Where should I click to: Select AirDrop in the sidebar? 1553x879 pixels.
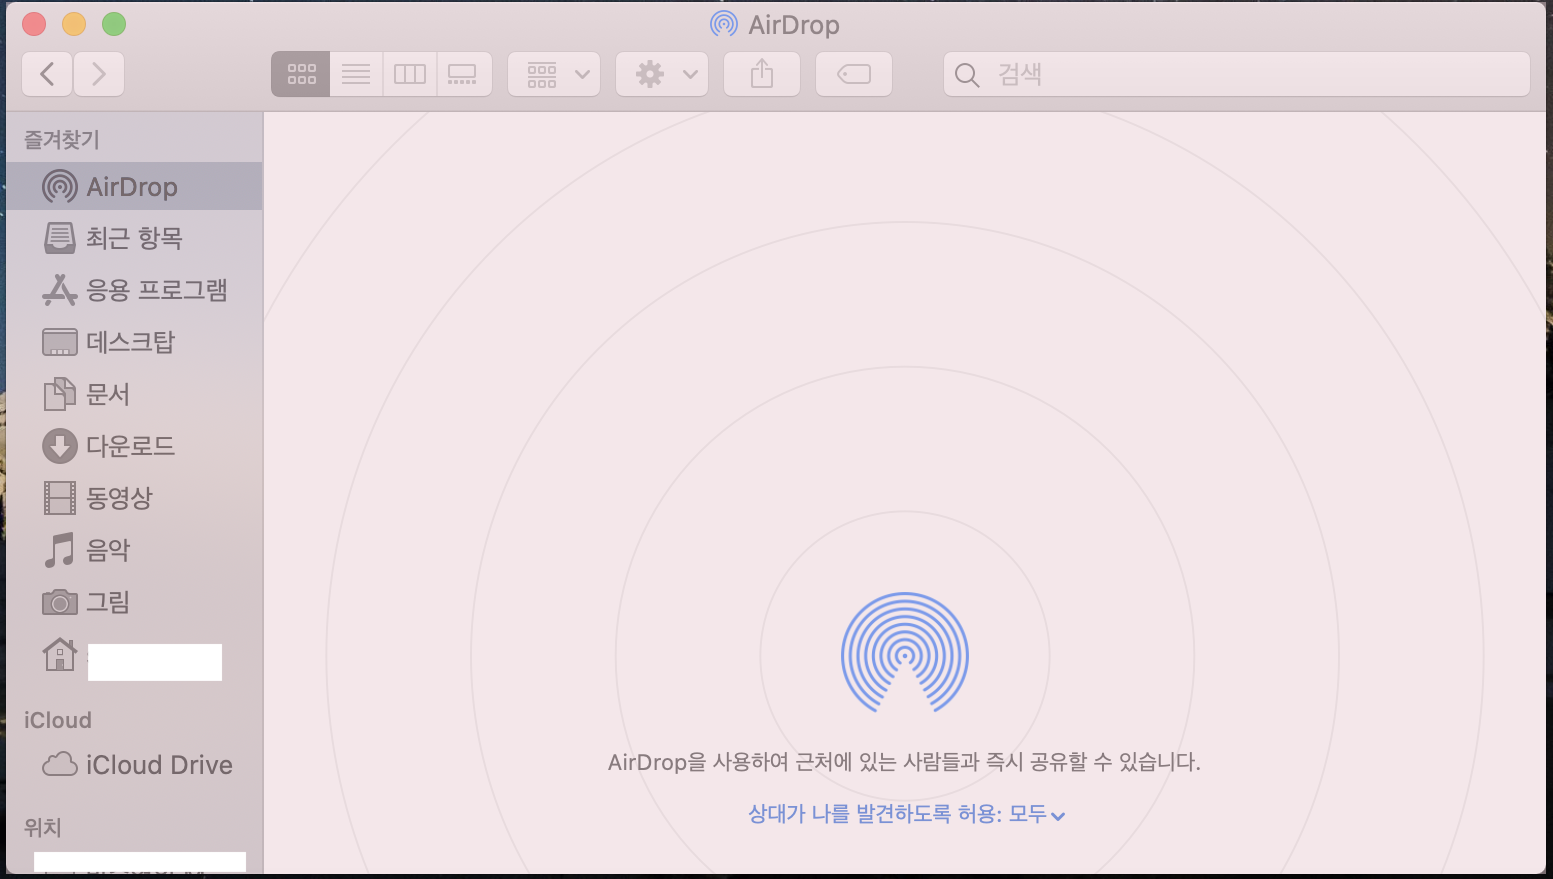(134, 187)
